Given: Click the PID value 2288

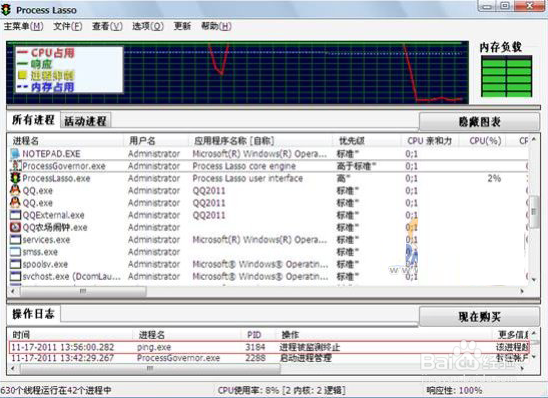Looking at the screenshot, I should tap(255, 358).
